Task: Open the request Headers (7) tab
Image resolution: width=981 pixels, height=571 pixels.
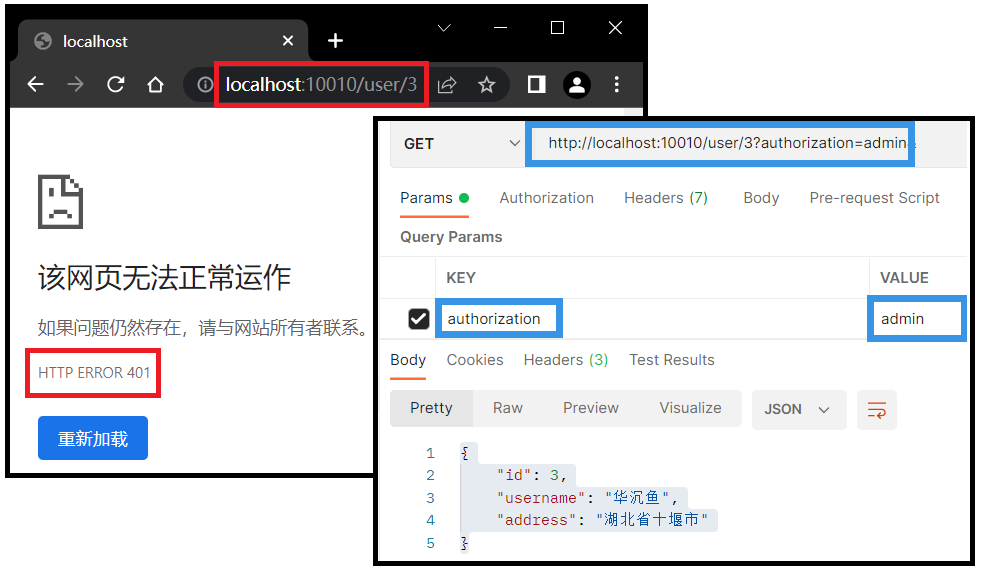Action: [x=666, y=198]
